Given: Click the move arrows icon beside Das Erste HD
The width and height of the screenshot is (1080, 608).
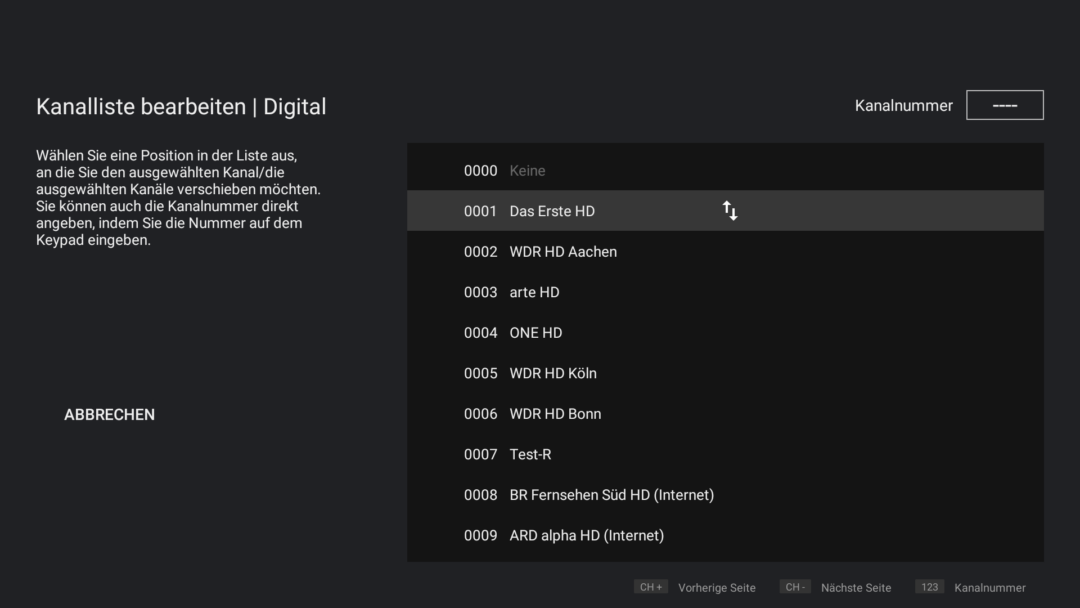Looking at the screenshot, I should coord(730,211).
